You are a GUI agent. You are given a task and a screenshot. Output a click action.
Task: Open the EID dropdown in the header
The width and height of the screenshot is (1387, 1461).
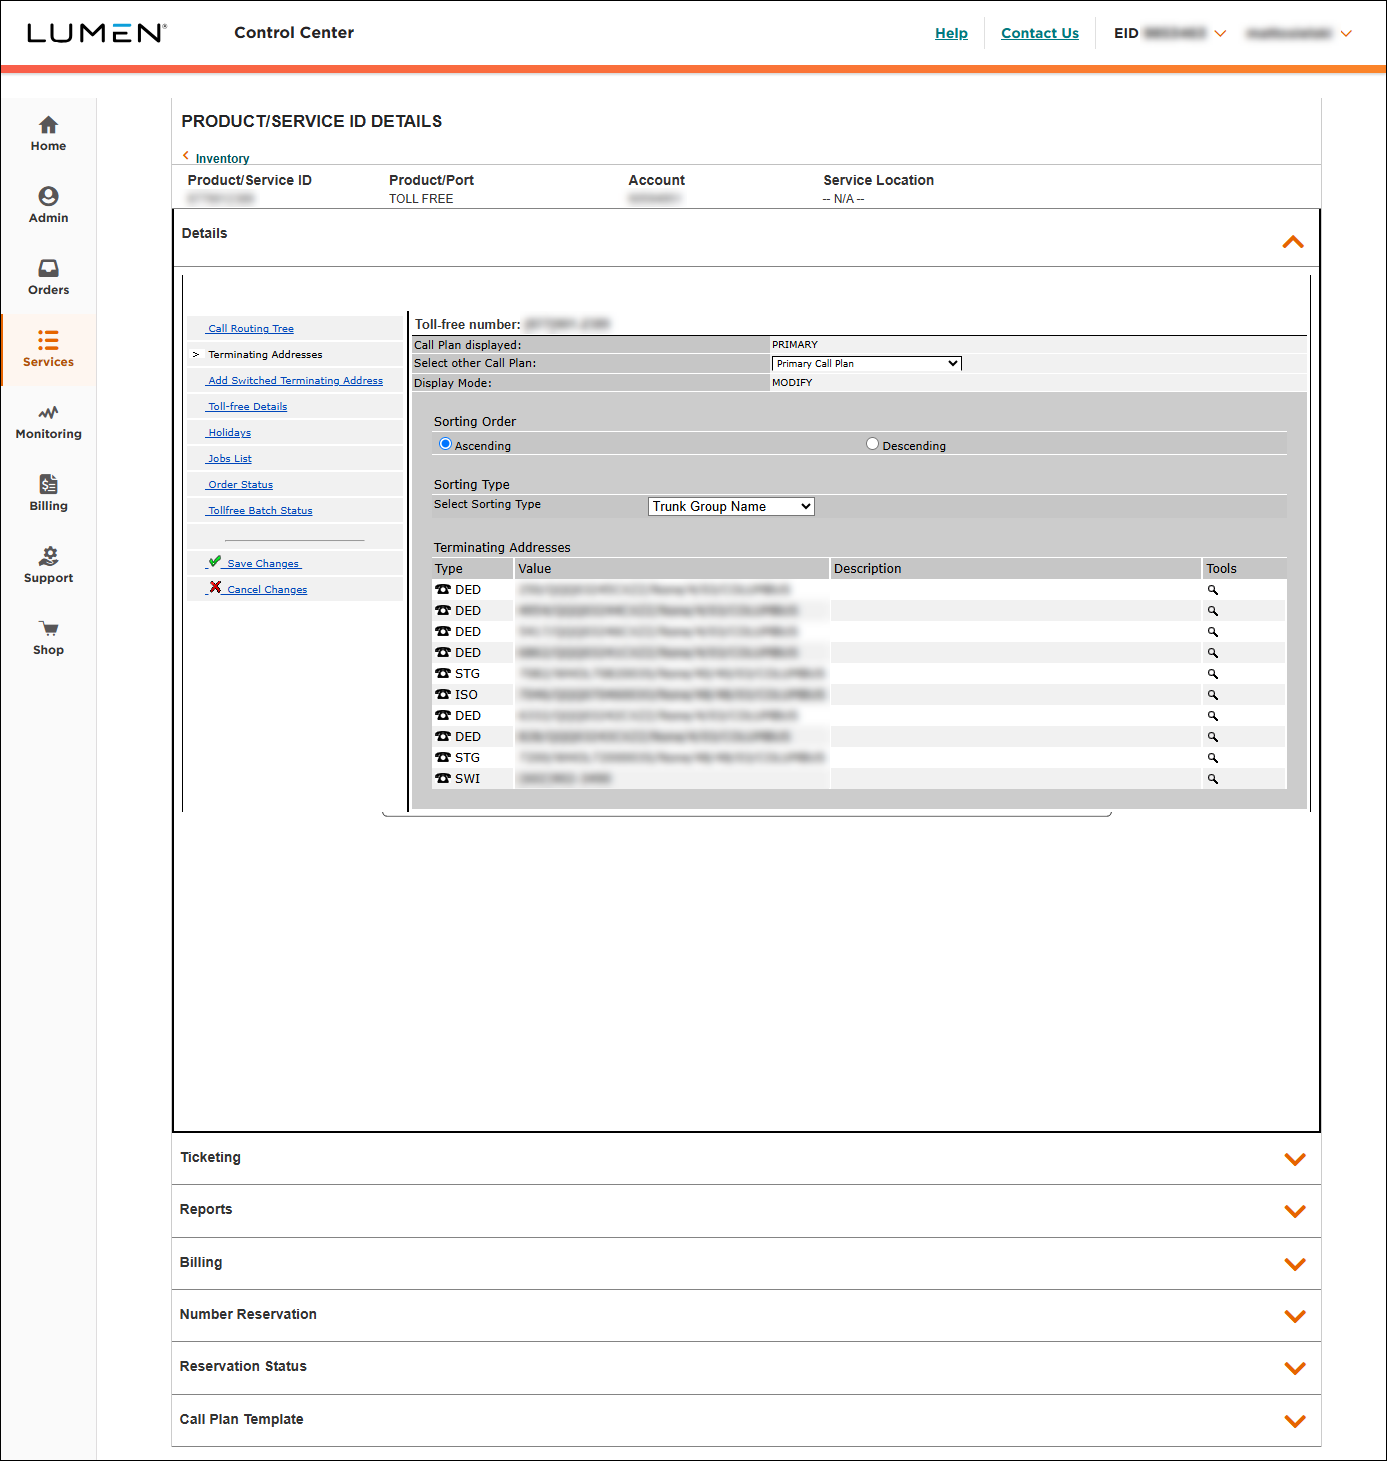pyautogui.click(x=1220, y=33)
